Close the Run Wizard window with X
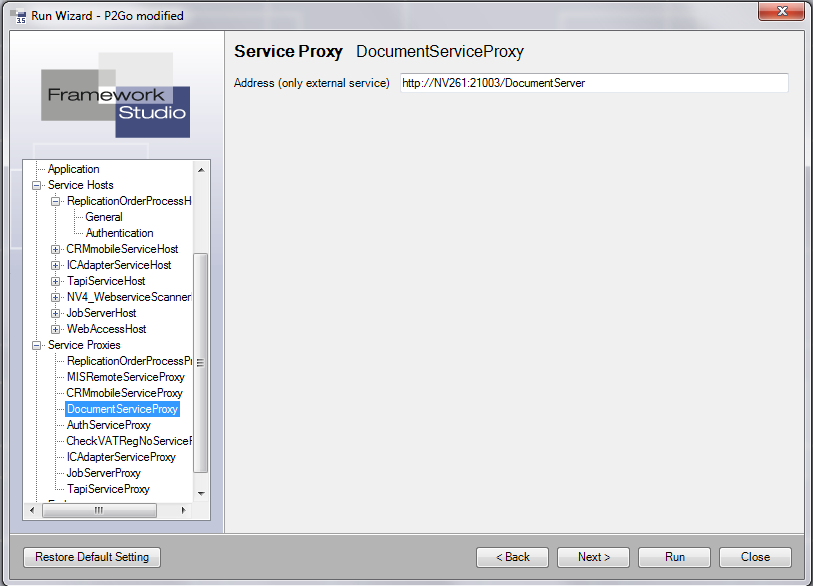 pyautogui.click(x=782, y=11)
